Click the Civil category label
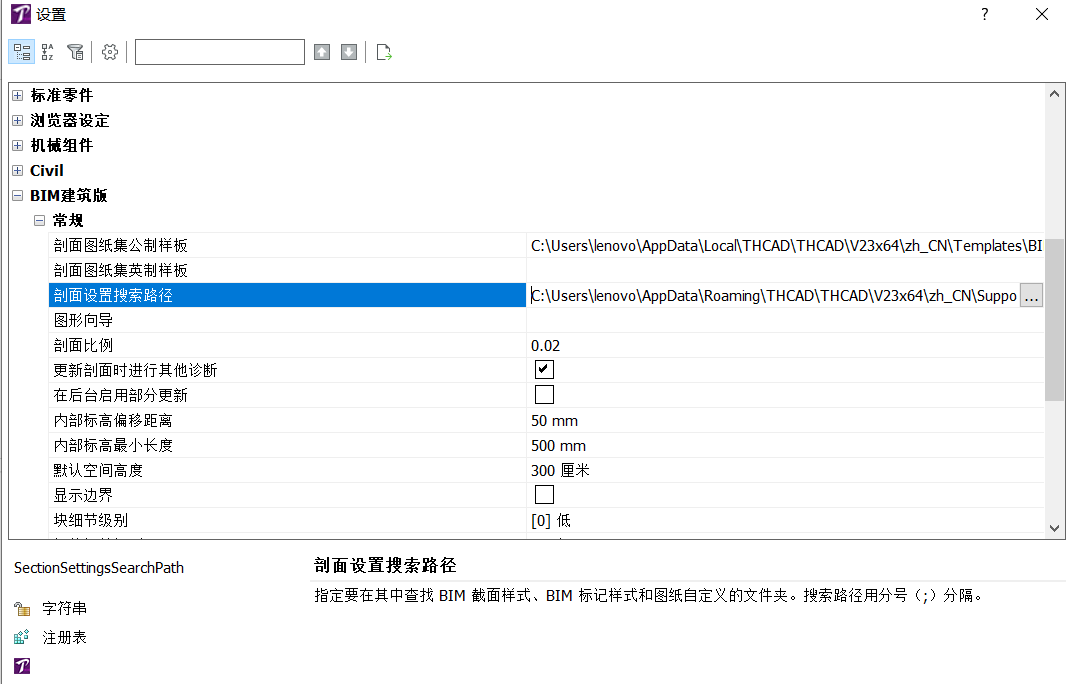1066x684 pixels. pos(47,171)
